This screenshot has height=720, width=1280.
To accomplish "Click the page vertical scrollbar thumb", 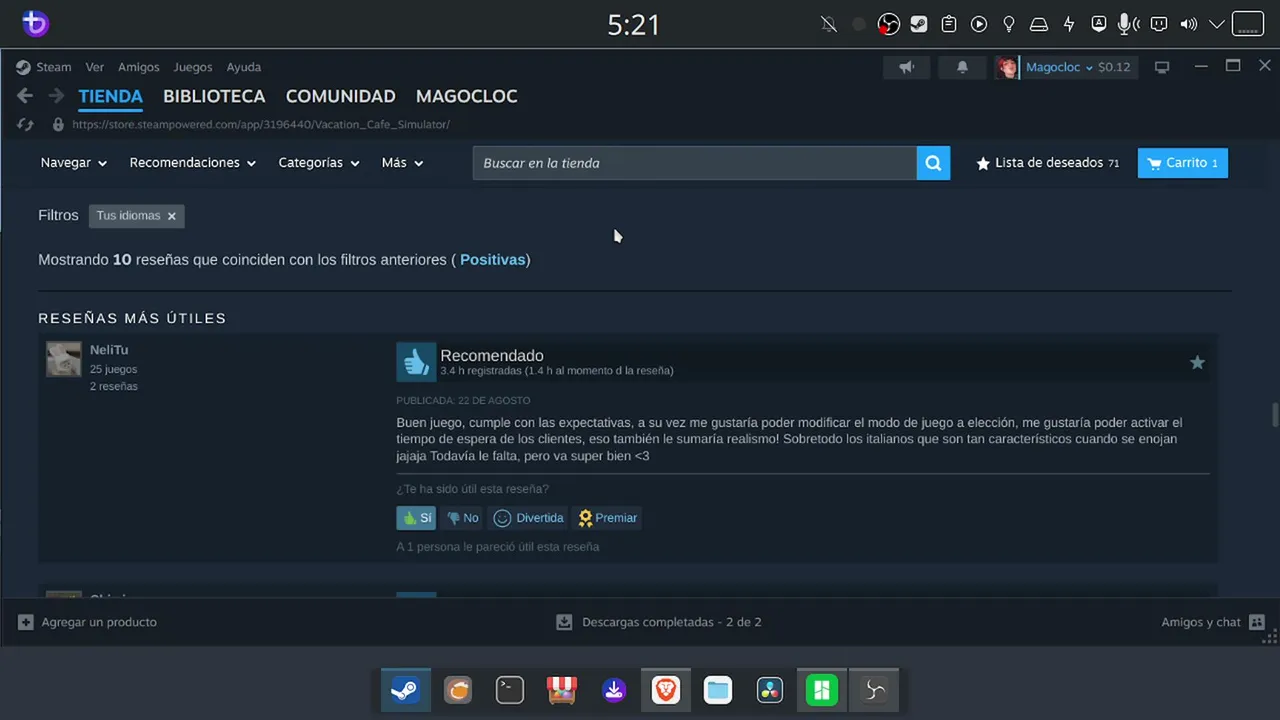I will (x=1274, y=414).
